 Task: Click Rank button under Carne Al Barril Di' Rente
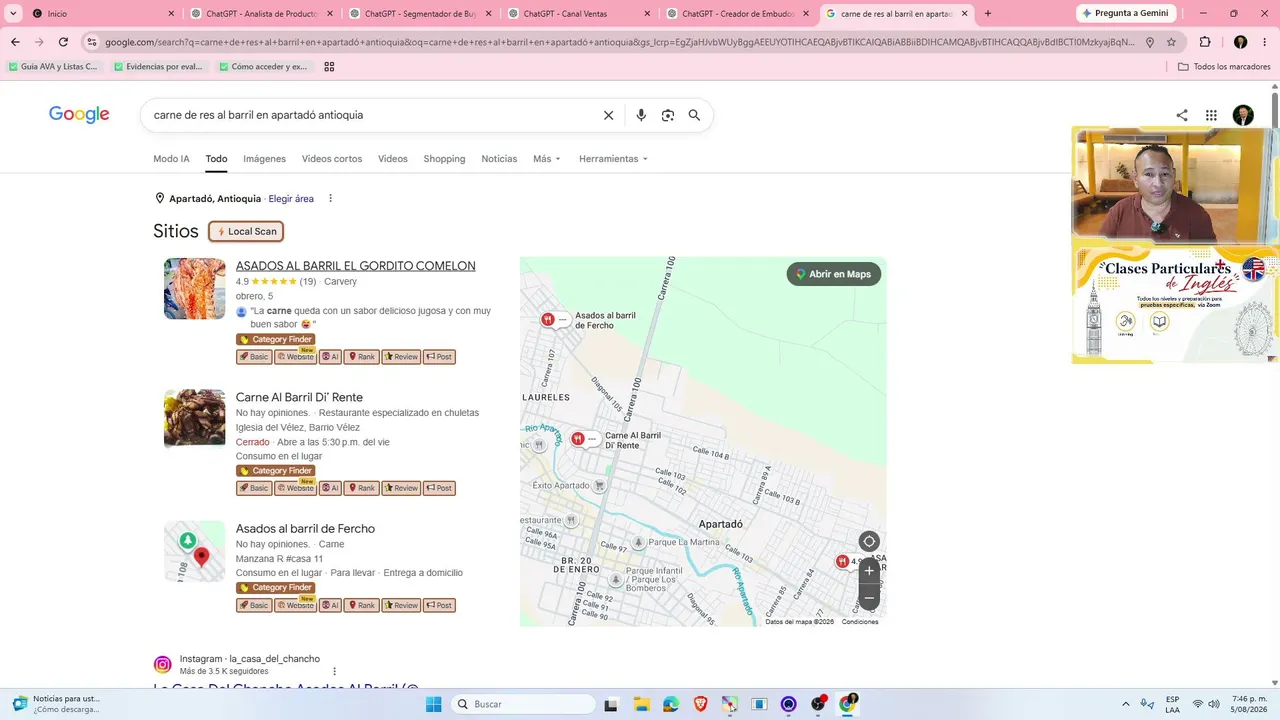click(361, 488)
